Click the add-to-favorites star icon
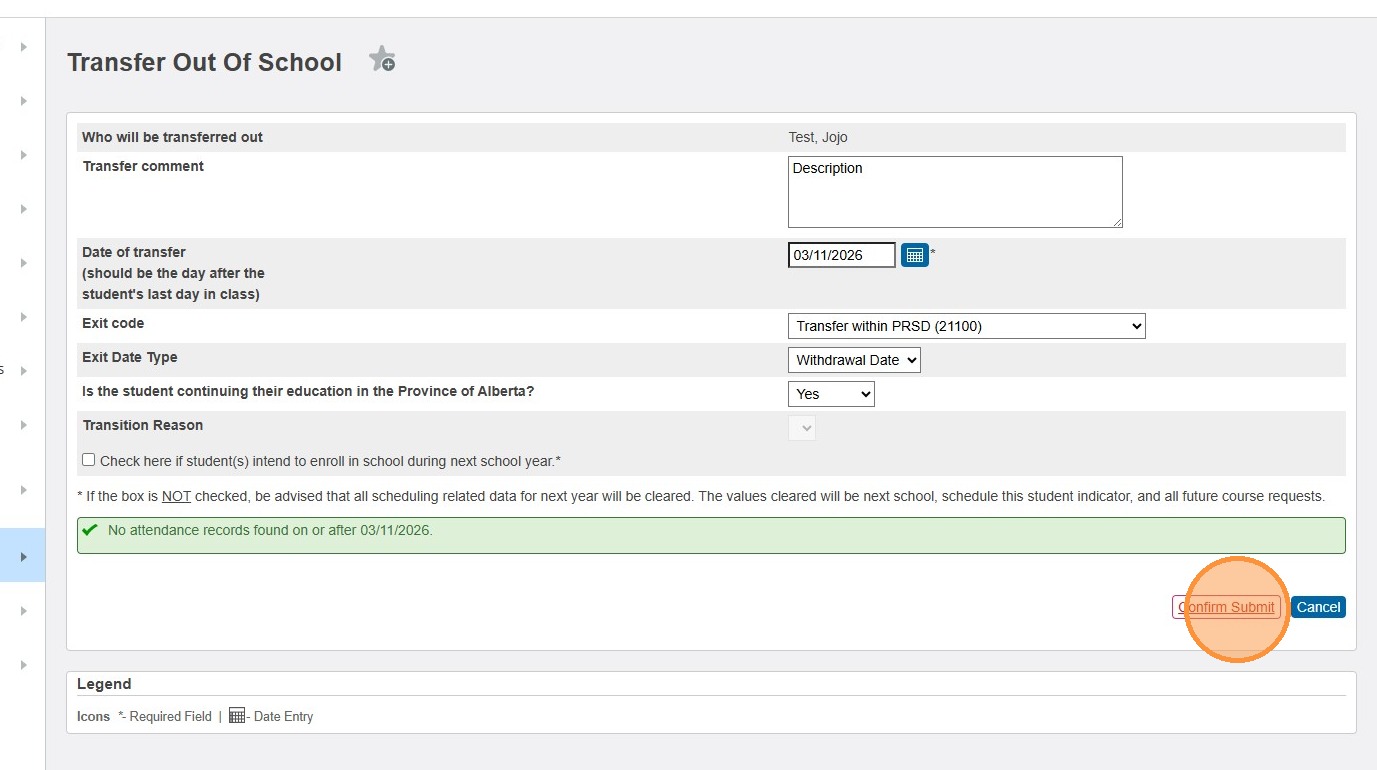Image resolution: width=1377 pixels, height=770 pixels. pos(382,60)
